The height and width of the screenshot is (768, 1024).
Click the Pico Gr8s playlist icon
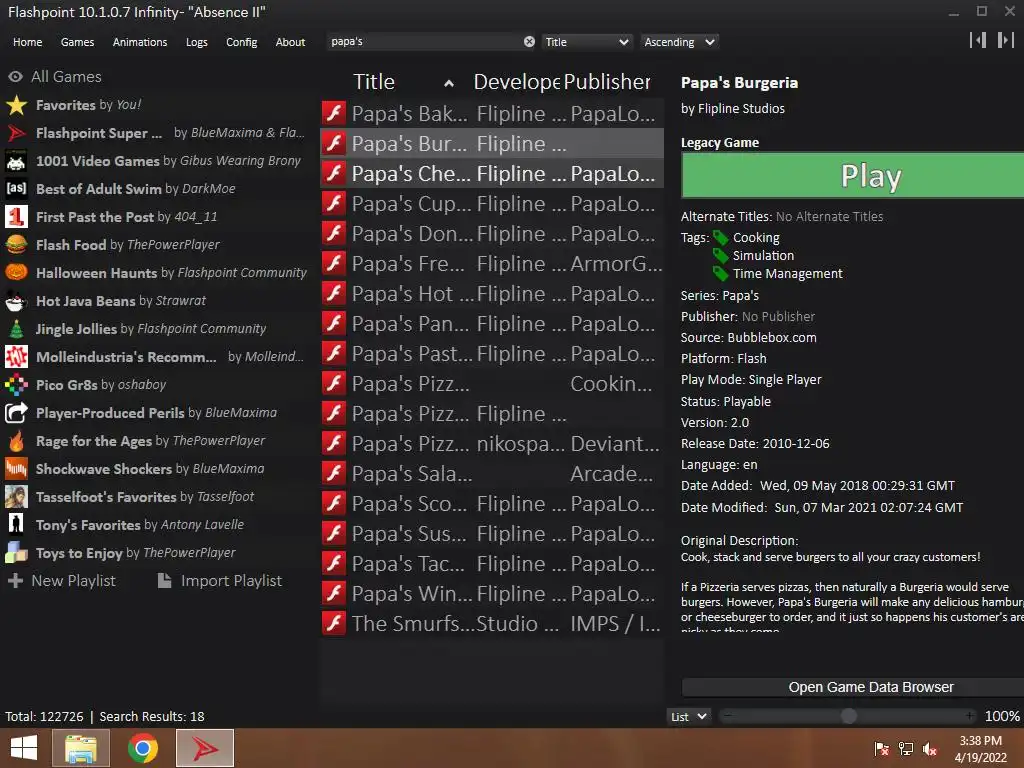click(x=16, y=385)
